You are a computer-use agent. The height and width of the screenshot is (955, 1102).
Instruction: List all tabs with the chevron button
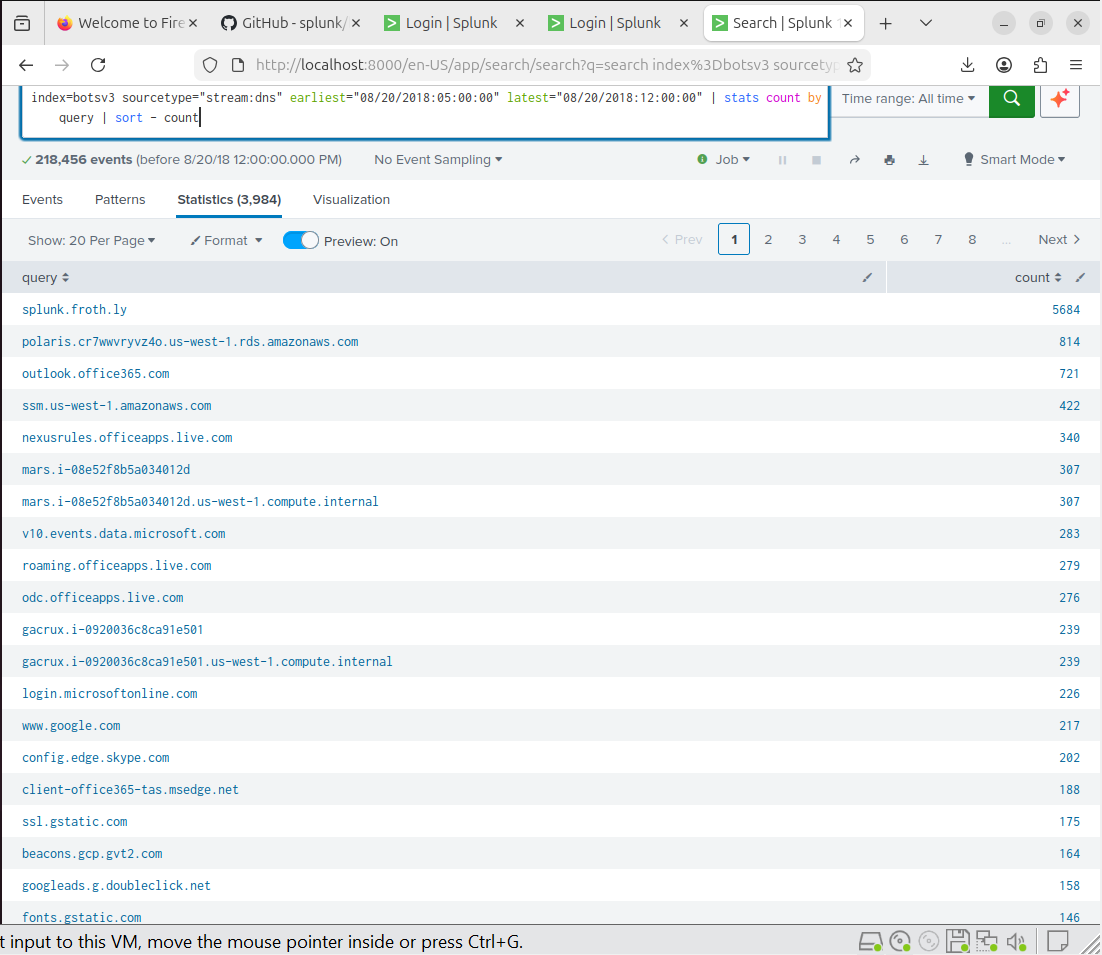coord(926,23)
